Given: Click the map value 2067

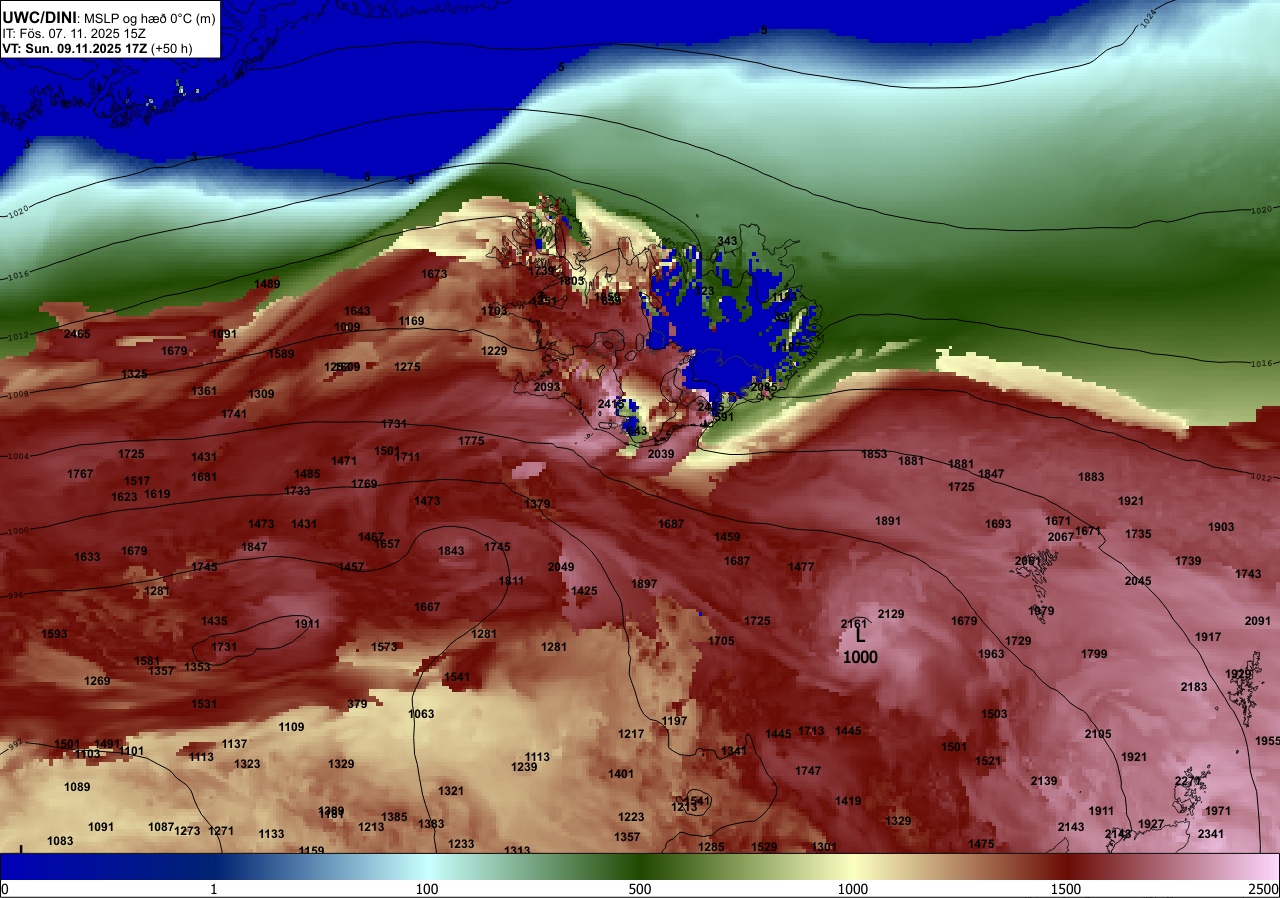Looking at the screenshot, I should tap(1060, 537).
